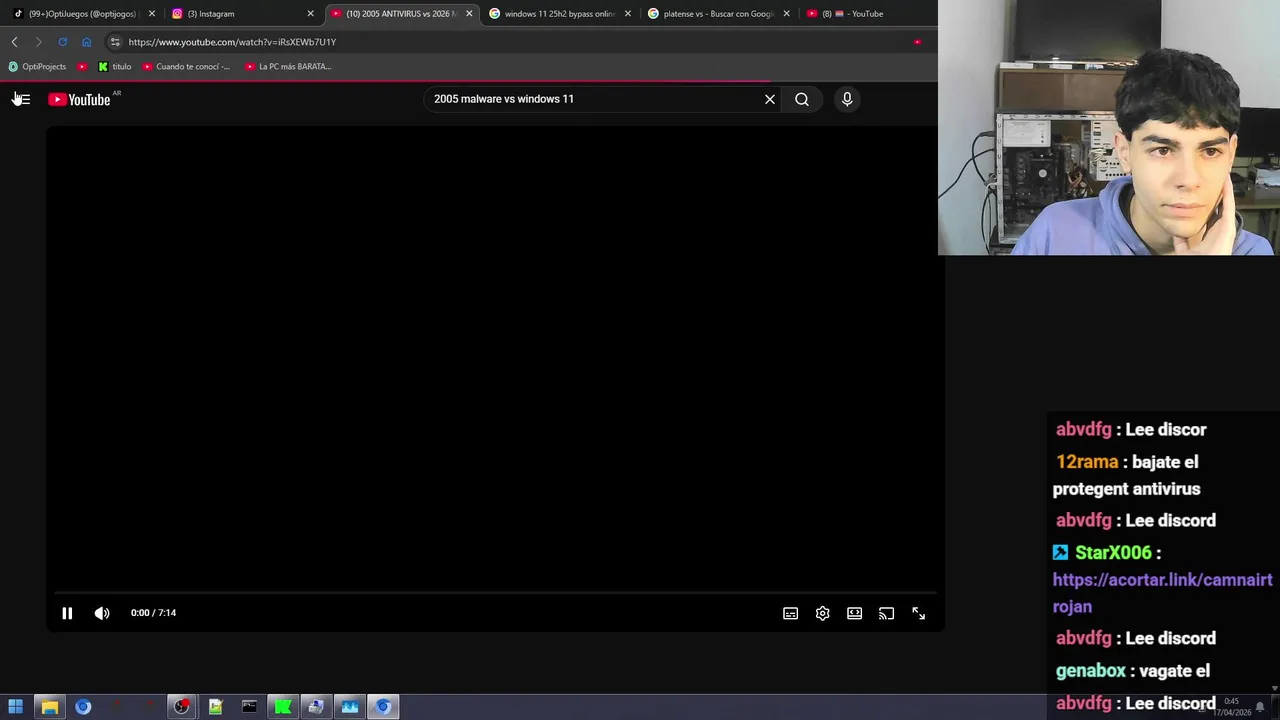This screenshot has height=720, width=1280.
Task: Enter fullscreen mode on player
Action: click(918, 613)
